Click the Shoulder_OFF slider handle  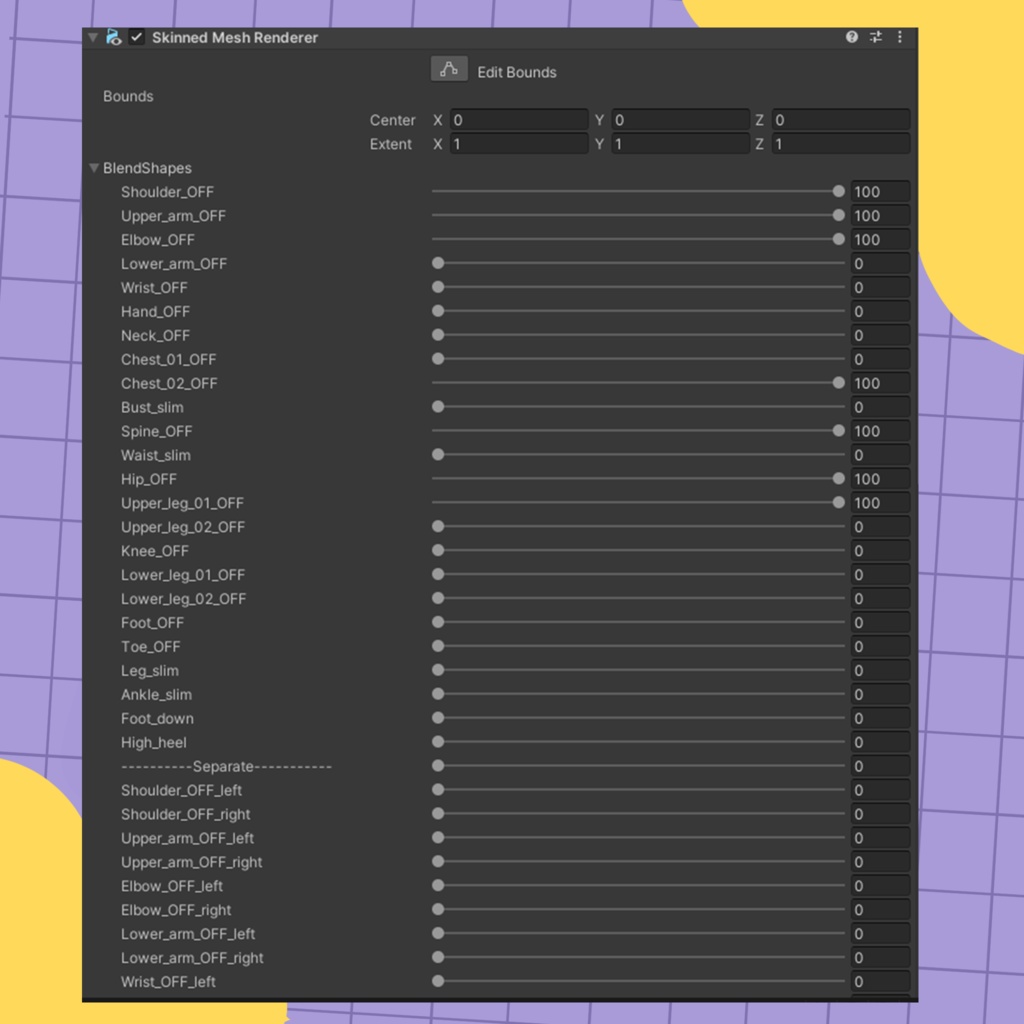click(x=839, y=191)
